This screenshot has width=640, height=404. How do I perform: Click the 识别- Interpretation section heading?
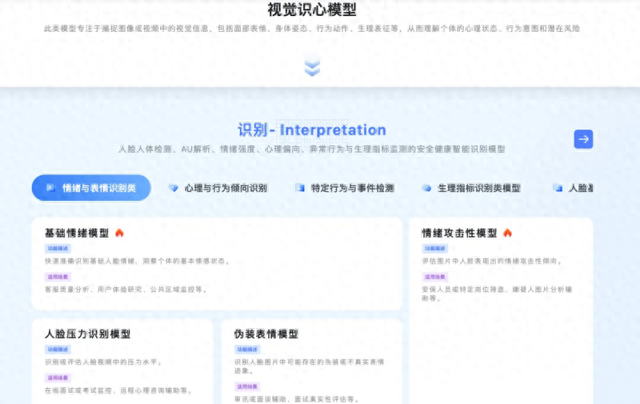coord(312,130)
